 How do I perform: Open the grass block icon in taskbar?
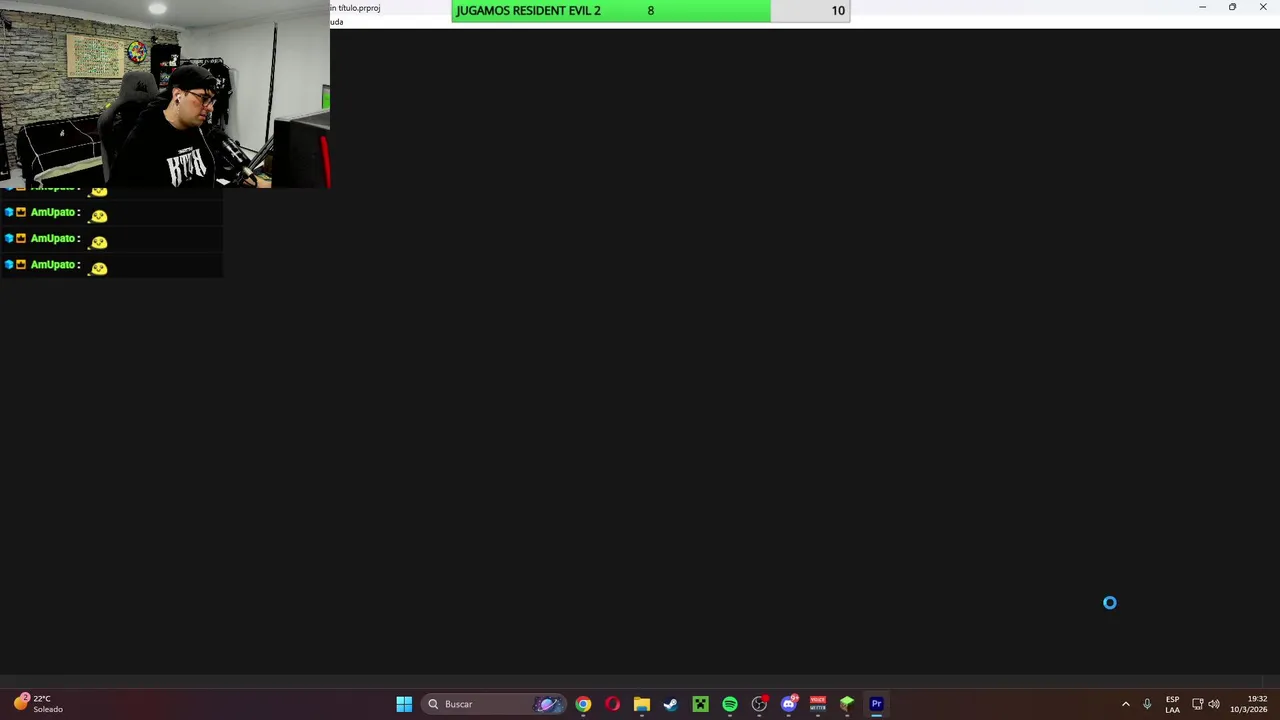847,704
